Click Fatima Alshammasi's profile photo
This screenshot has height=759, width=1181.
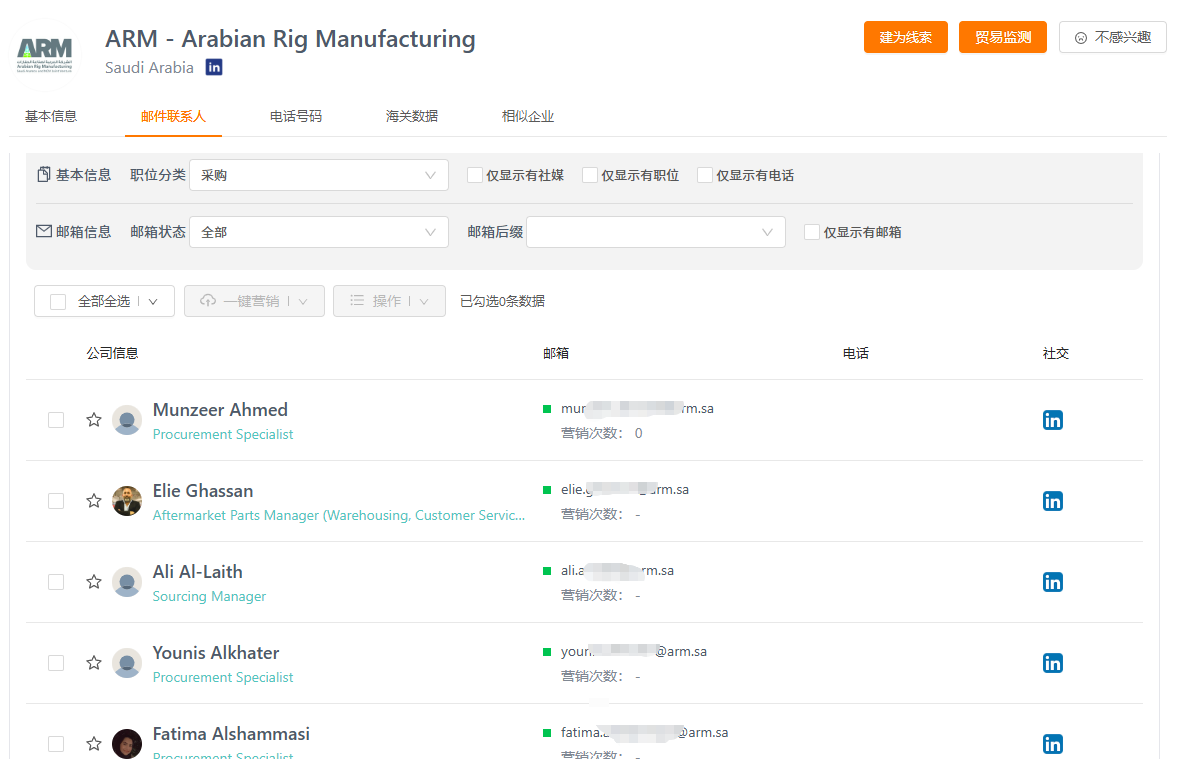tap(127, 744)
